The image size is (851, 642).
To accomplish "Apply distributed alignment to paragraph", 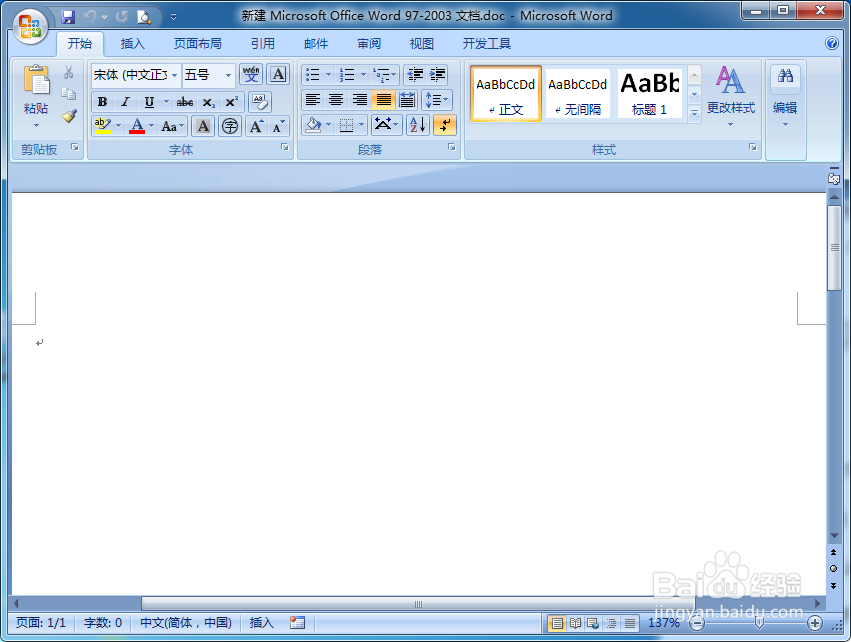I will (x=407, y=100).
